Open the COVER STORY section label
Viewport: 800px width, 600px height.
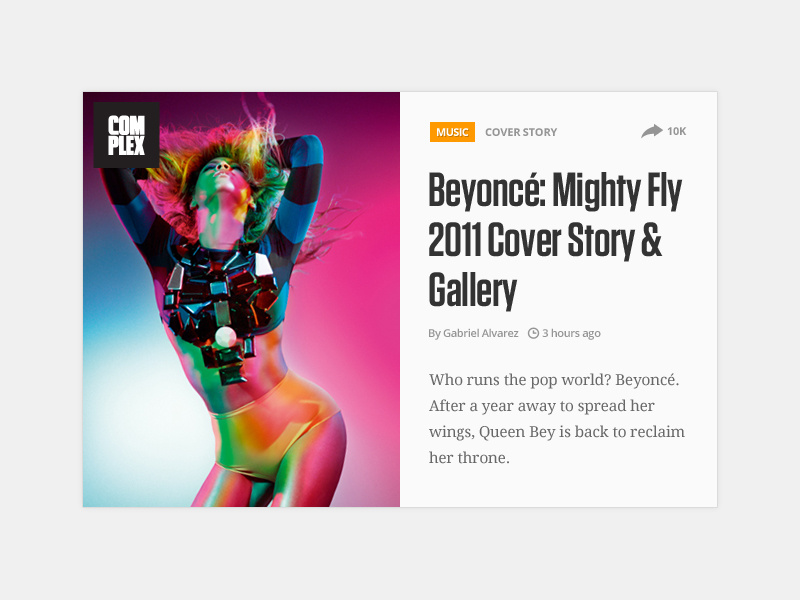[521, 132]
